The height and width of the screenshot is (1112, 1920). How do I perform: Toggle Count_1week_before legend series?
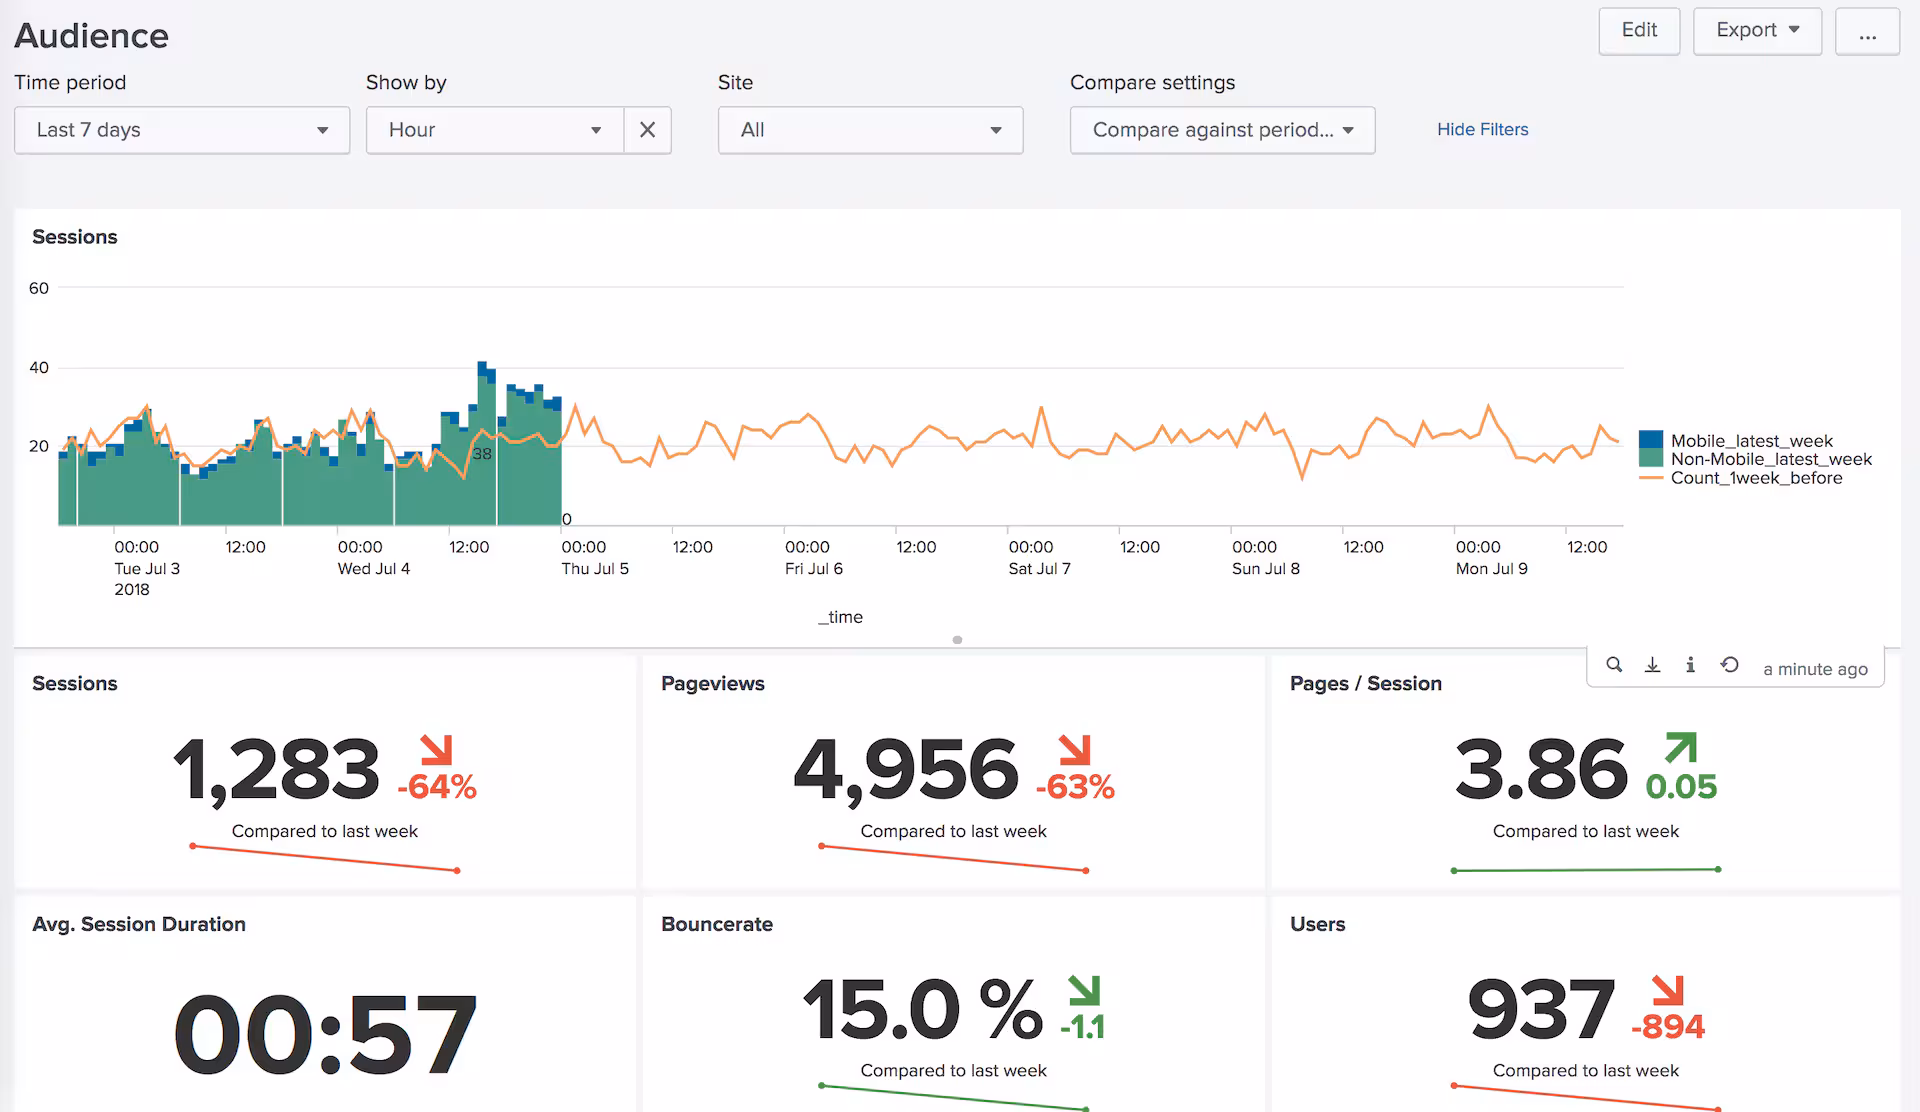pyautogui.click(x=1756, y=478)
